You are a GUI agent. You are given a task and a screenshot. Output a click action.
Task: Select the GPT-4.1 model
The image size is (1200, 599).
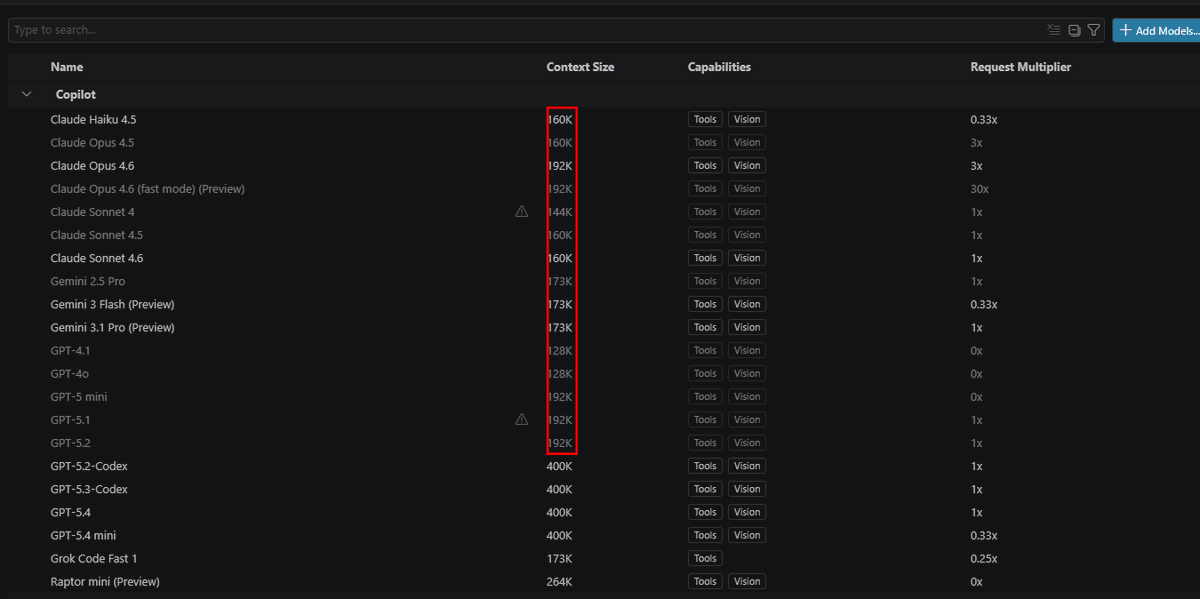[70, 350]
